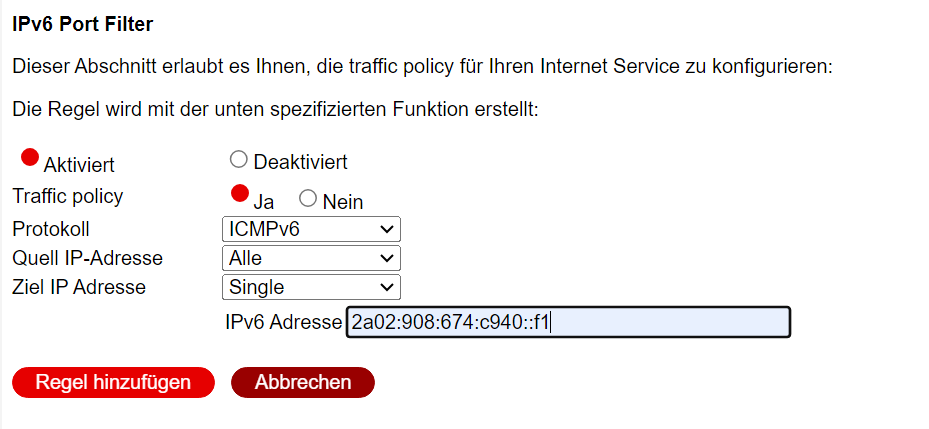Click into the IPv6 Adresse input field
Image resolution: width=929 pixels, height=429 pixels.
click(568, 322)
